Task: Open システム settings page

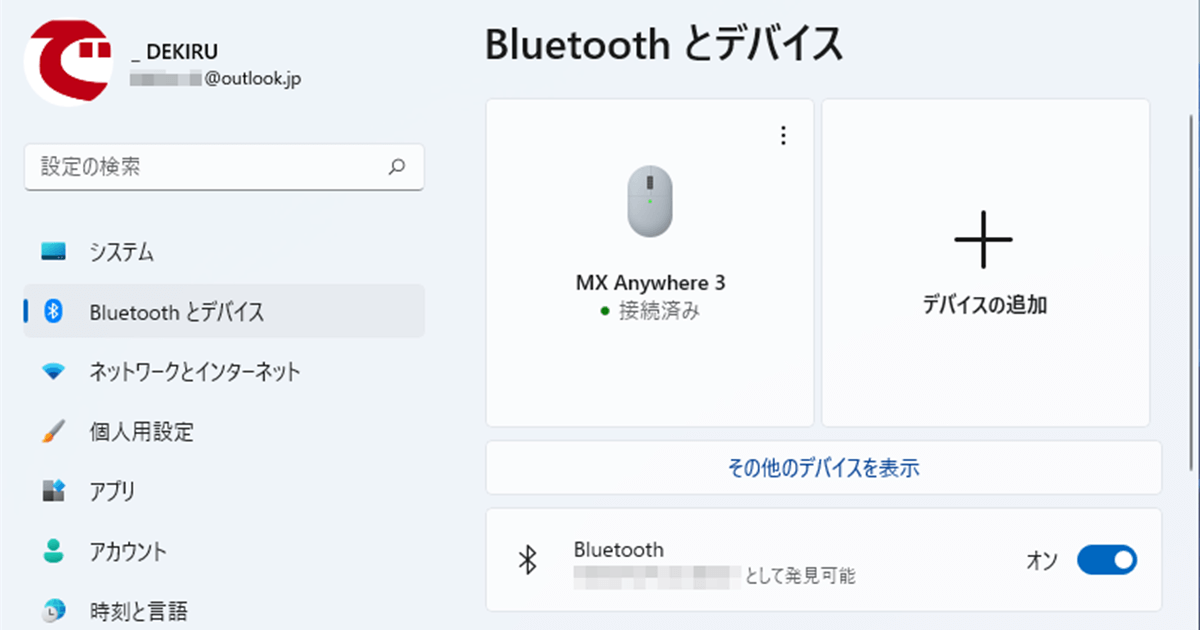Action: pos(121,252)
